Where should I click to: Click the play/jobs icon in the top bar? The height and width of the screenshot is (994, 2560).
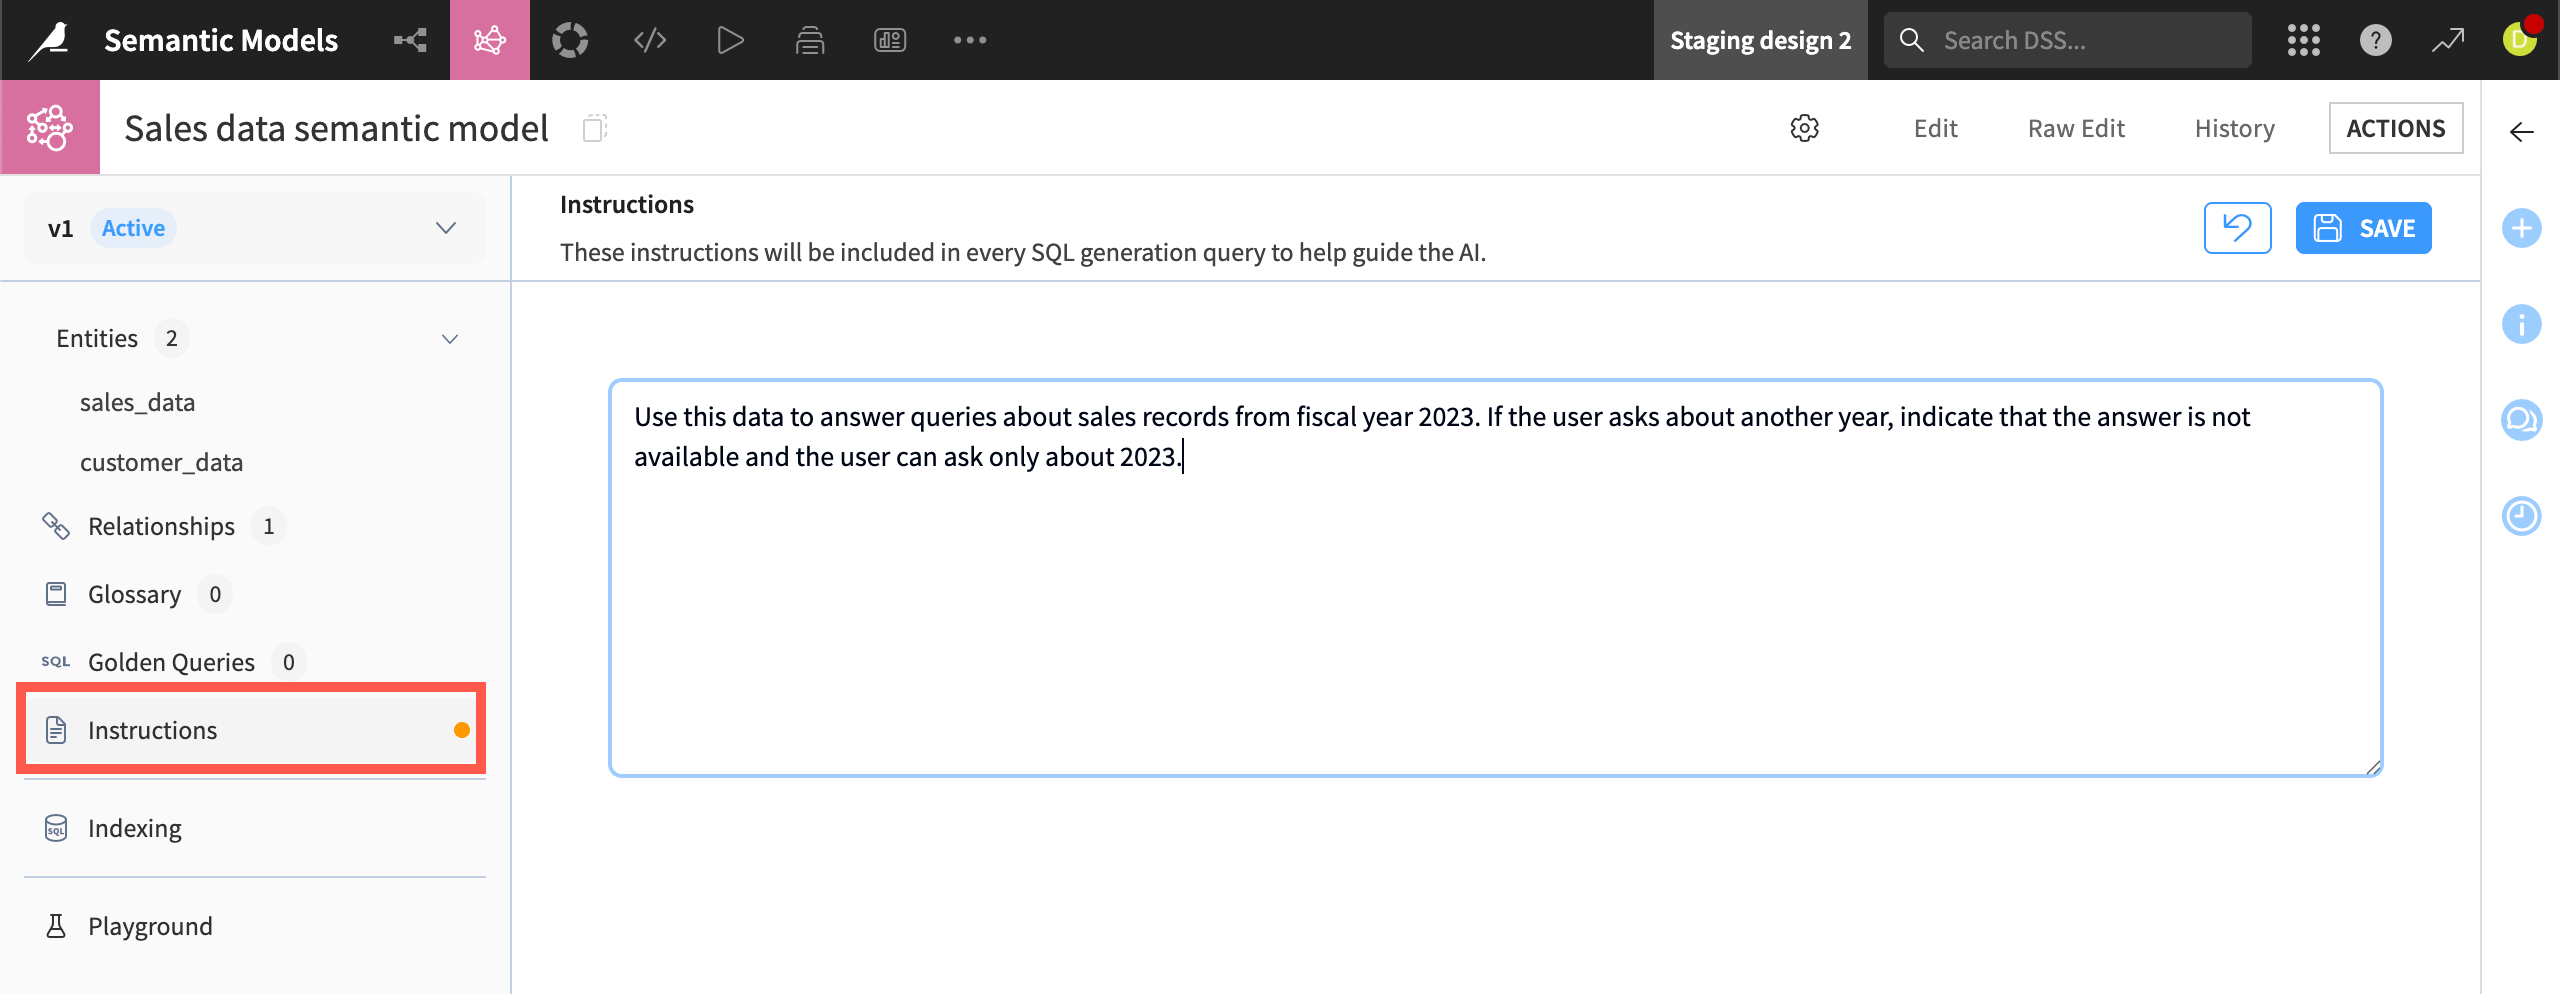point(730,40)
